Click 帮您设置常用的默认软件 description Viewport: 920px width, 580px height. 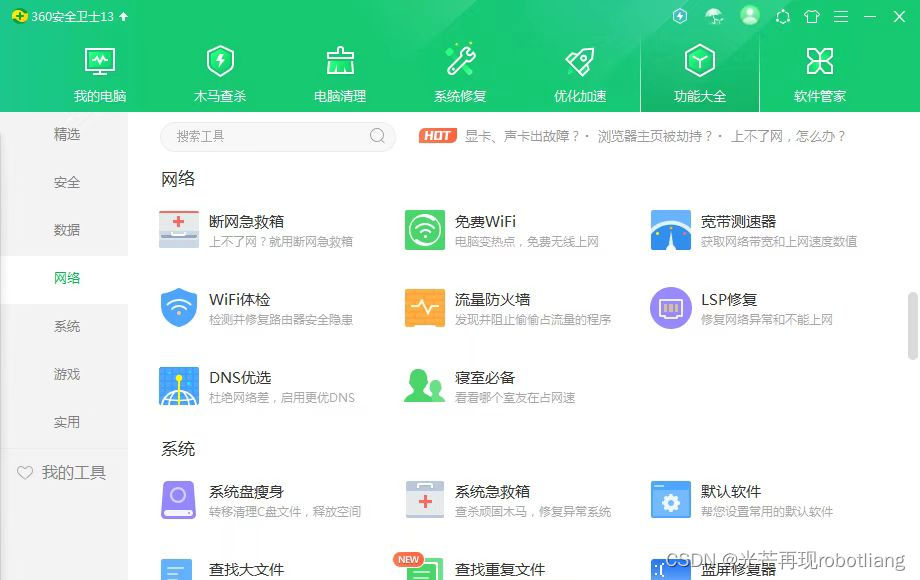coord(767,511)
